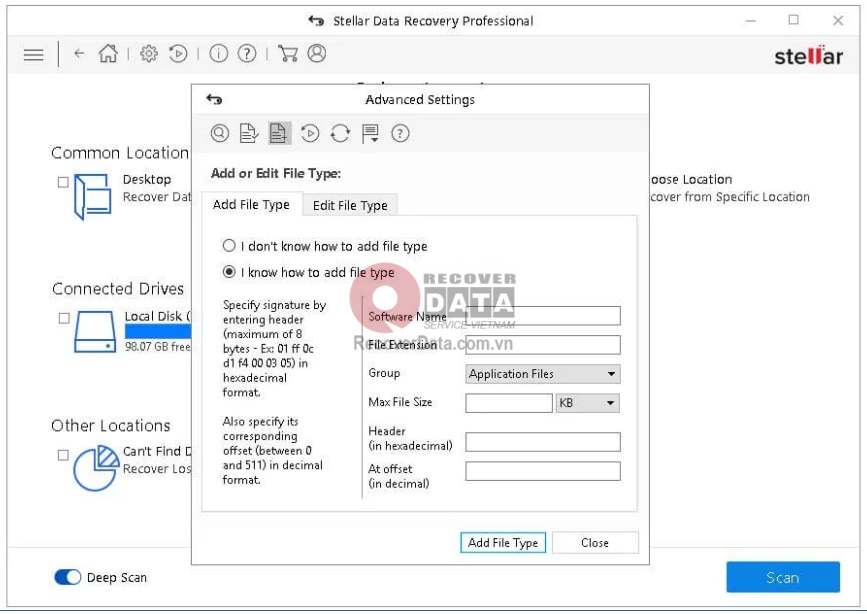Click the At offset decimal input field
Viewport: 867px width, 614px height.
click(542, 471)
